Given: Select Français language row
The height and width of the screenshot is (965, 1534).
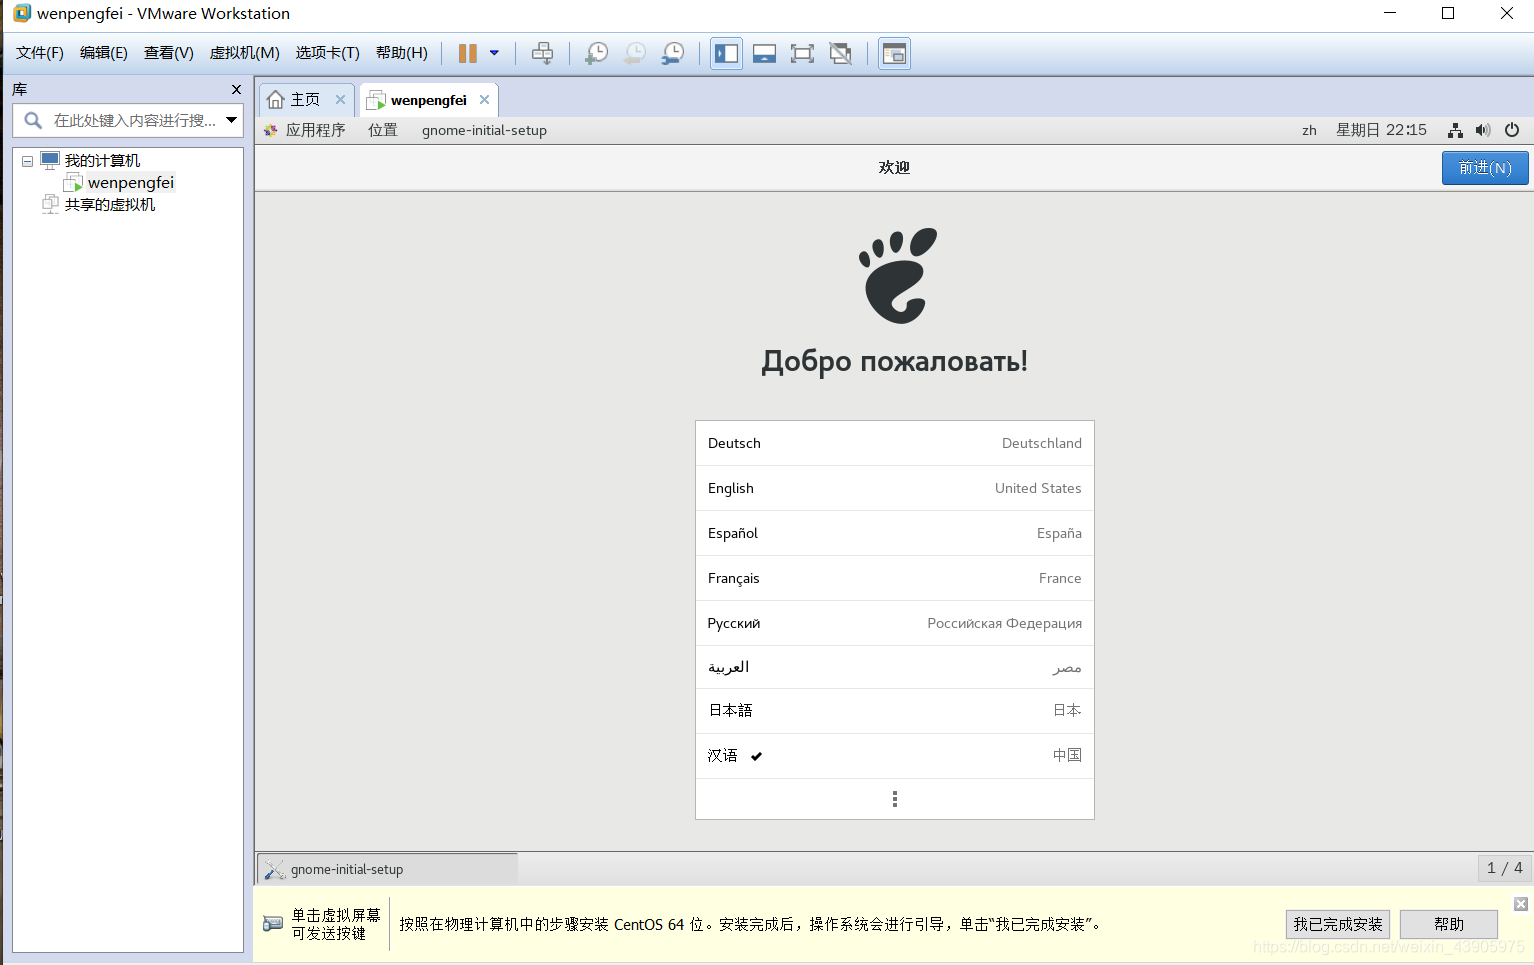Looking at the screenshot, I should point(895,578).
